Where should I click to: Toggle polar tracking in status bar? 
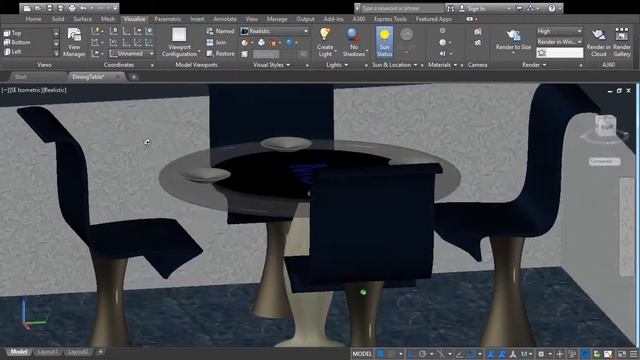423,354
